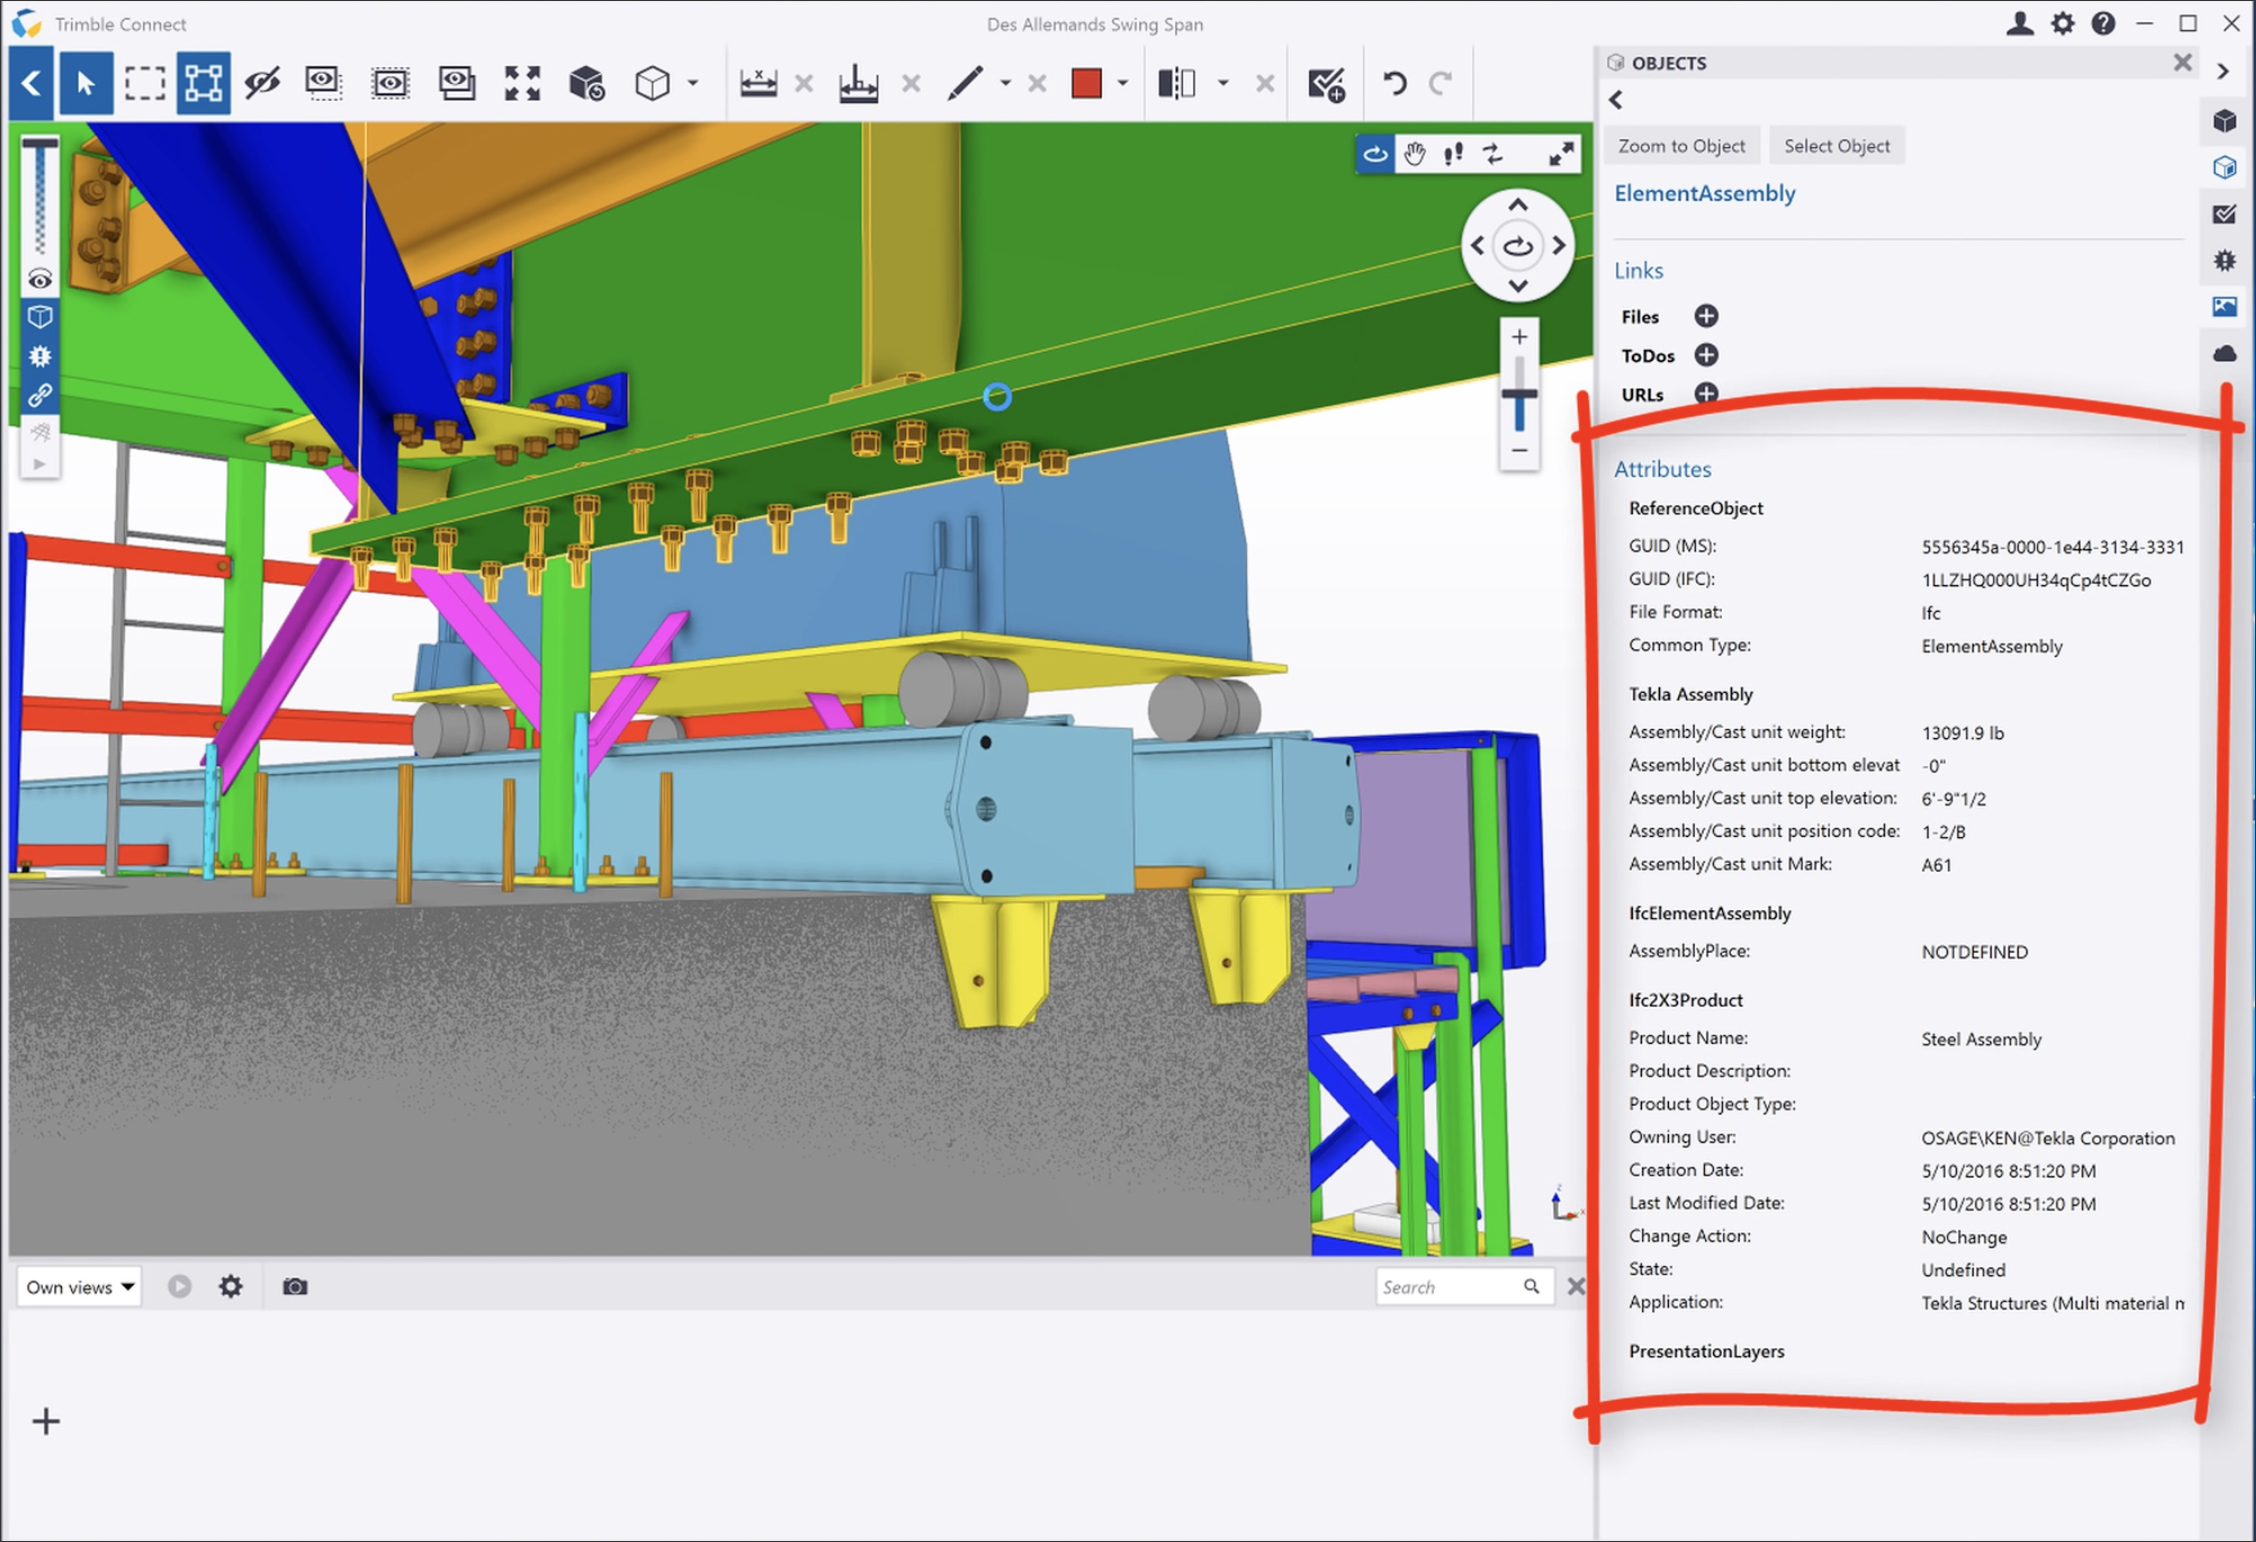Activate the walk footsteps mode
Image resolution: width=2256 pixels, height=1542 pixels.
1453,154
